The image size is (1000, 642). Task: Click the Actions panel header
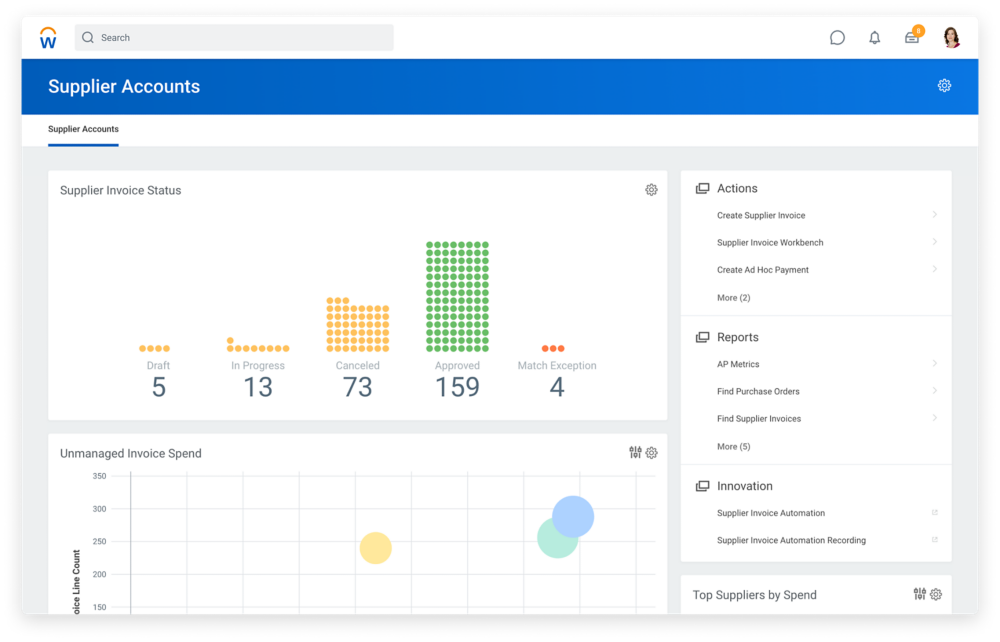[737, 188]
